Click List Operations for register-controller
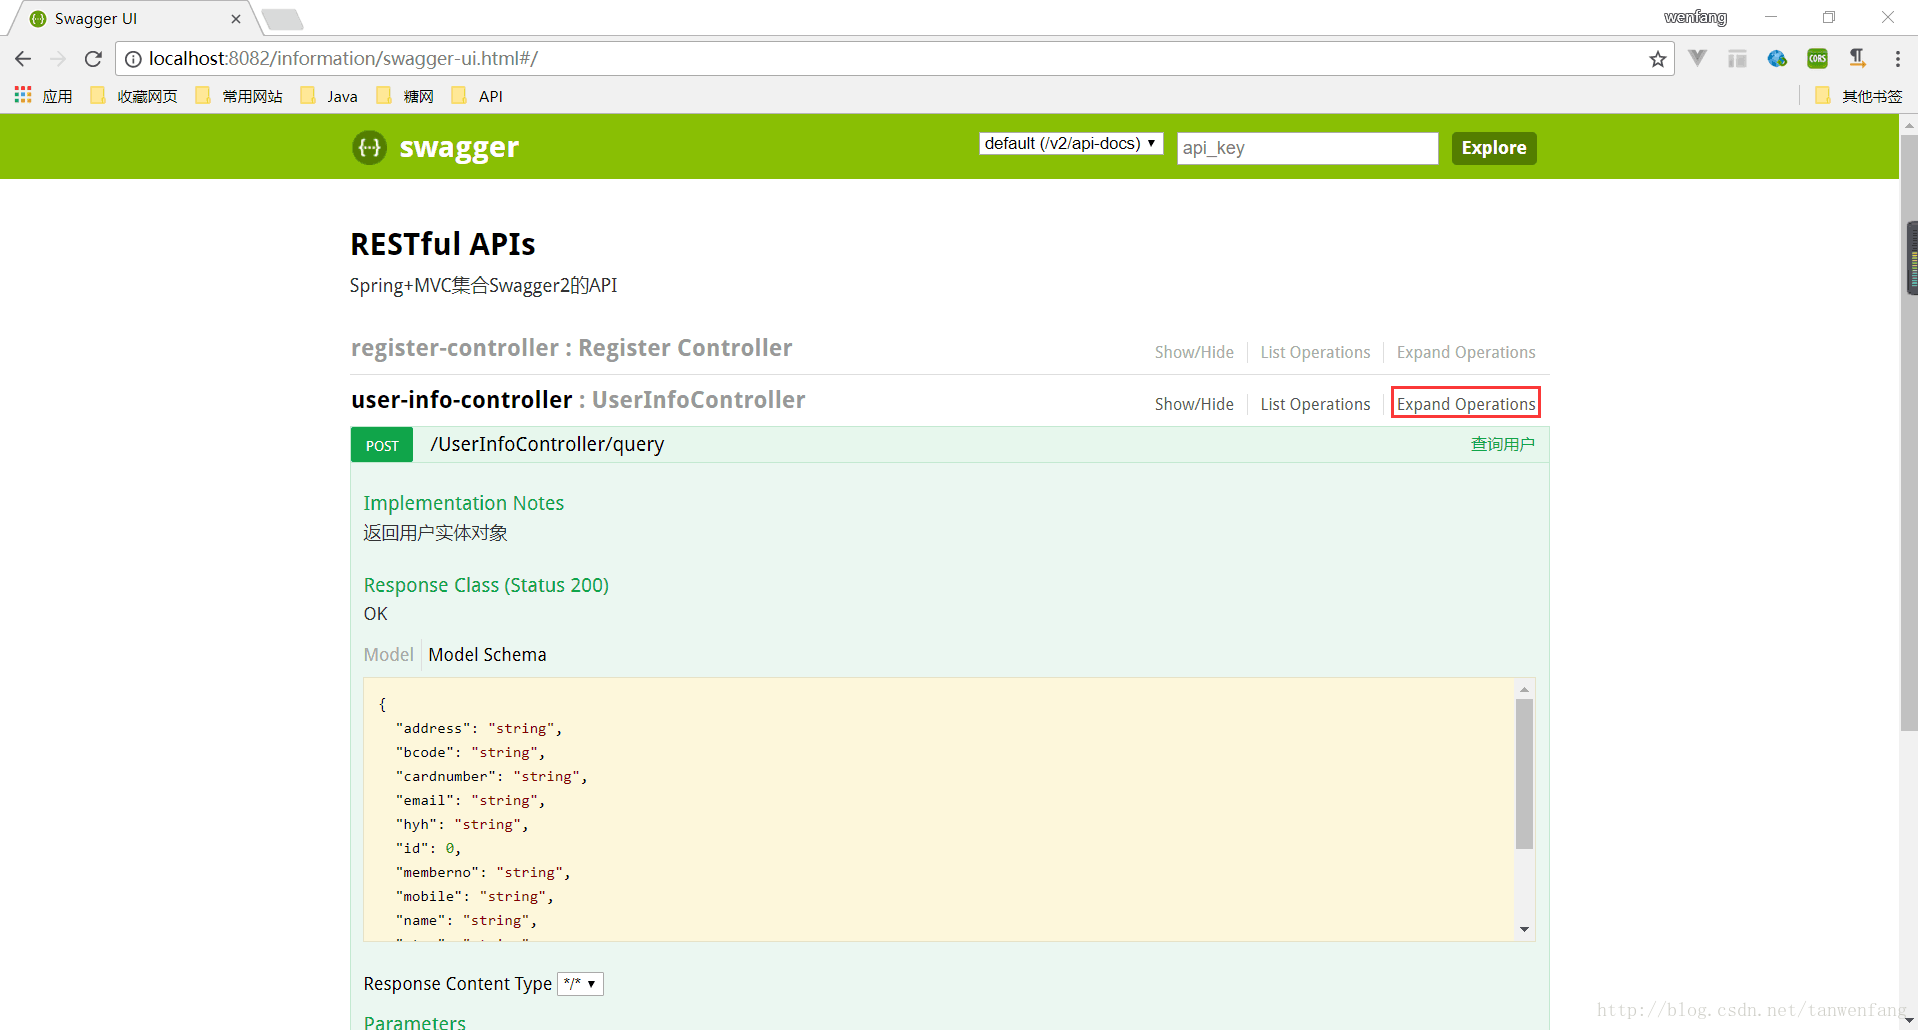This screenshot has height=1030, width=1918. click(1315, 352)
